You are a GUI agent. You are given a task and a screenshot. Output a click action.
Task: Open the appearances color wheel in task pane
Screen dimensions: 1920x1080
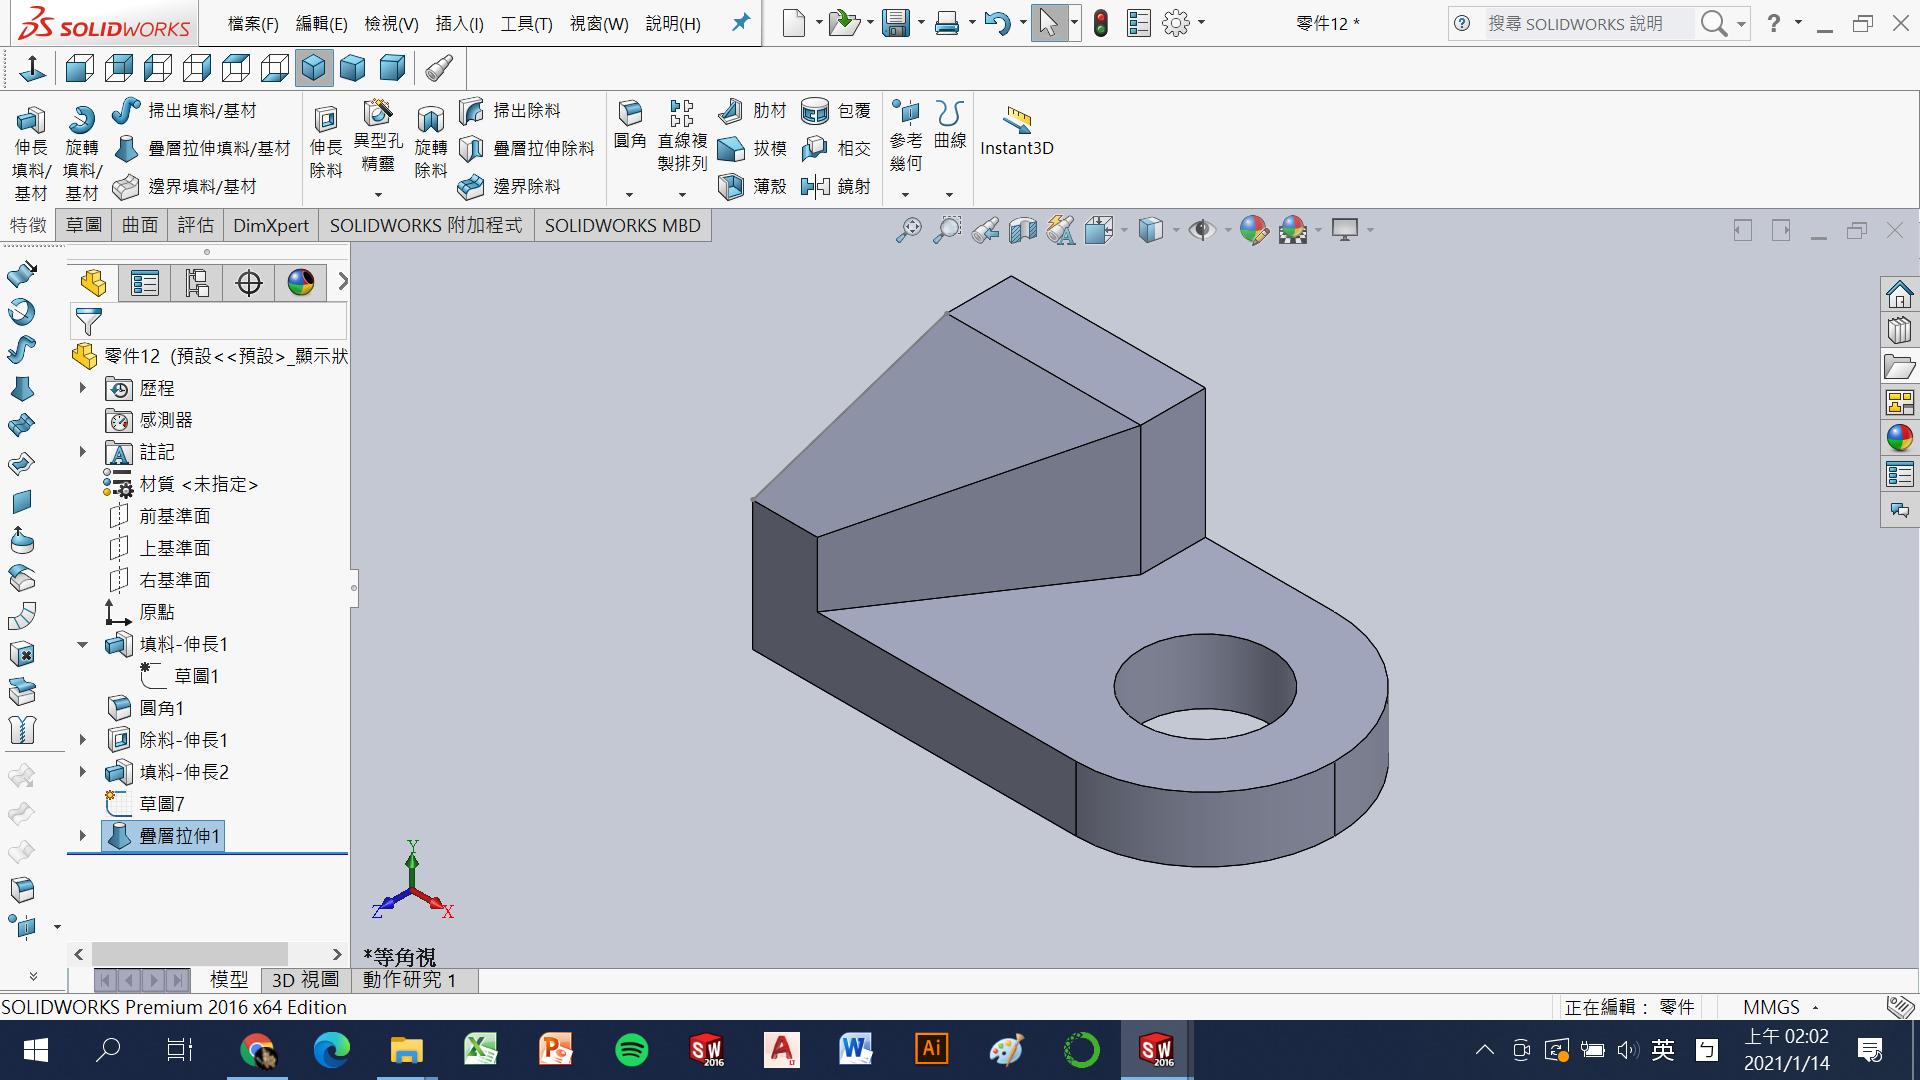click(x=1899, y=438)
